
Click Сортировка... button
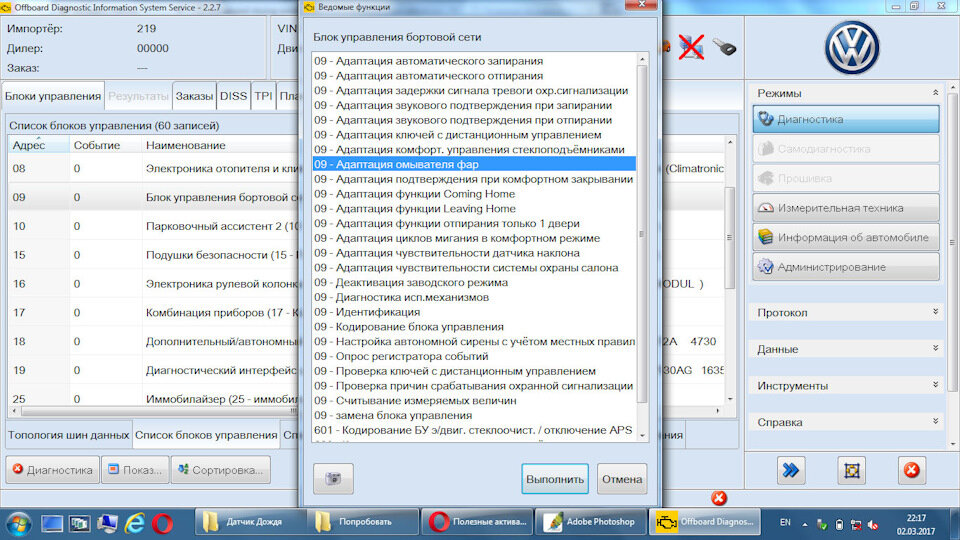(220, 470)
